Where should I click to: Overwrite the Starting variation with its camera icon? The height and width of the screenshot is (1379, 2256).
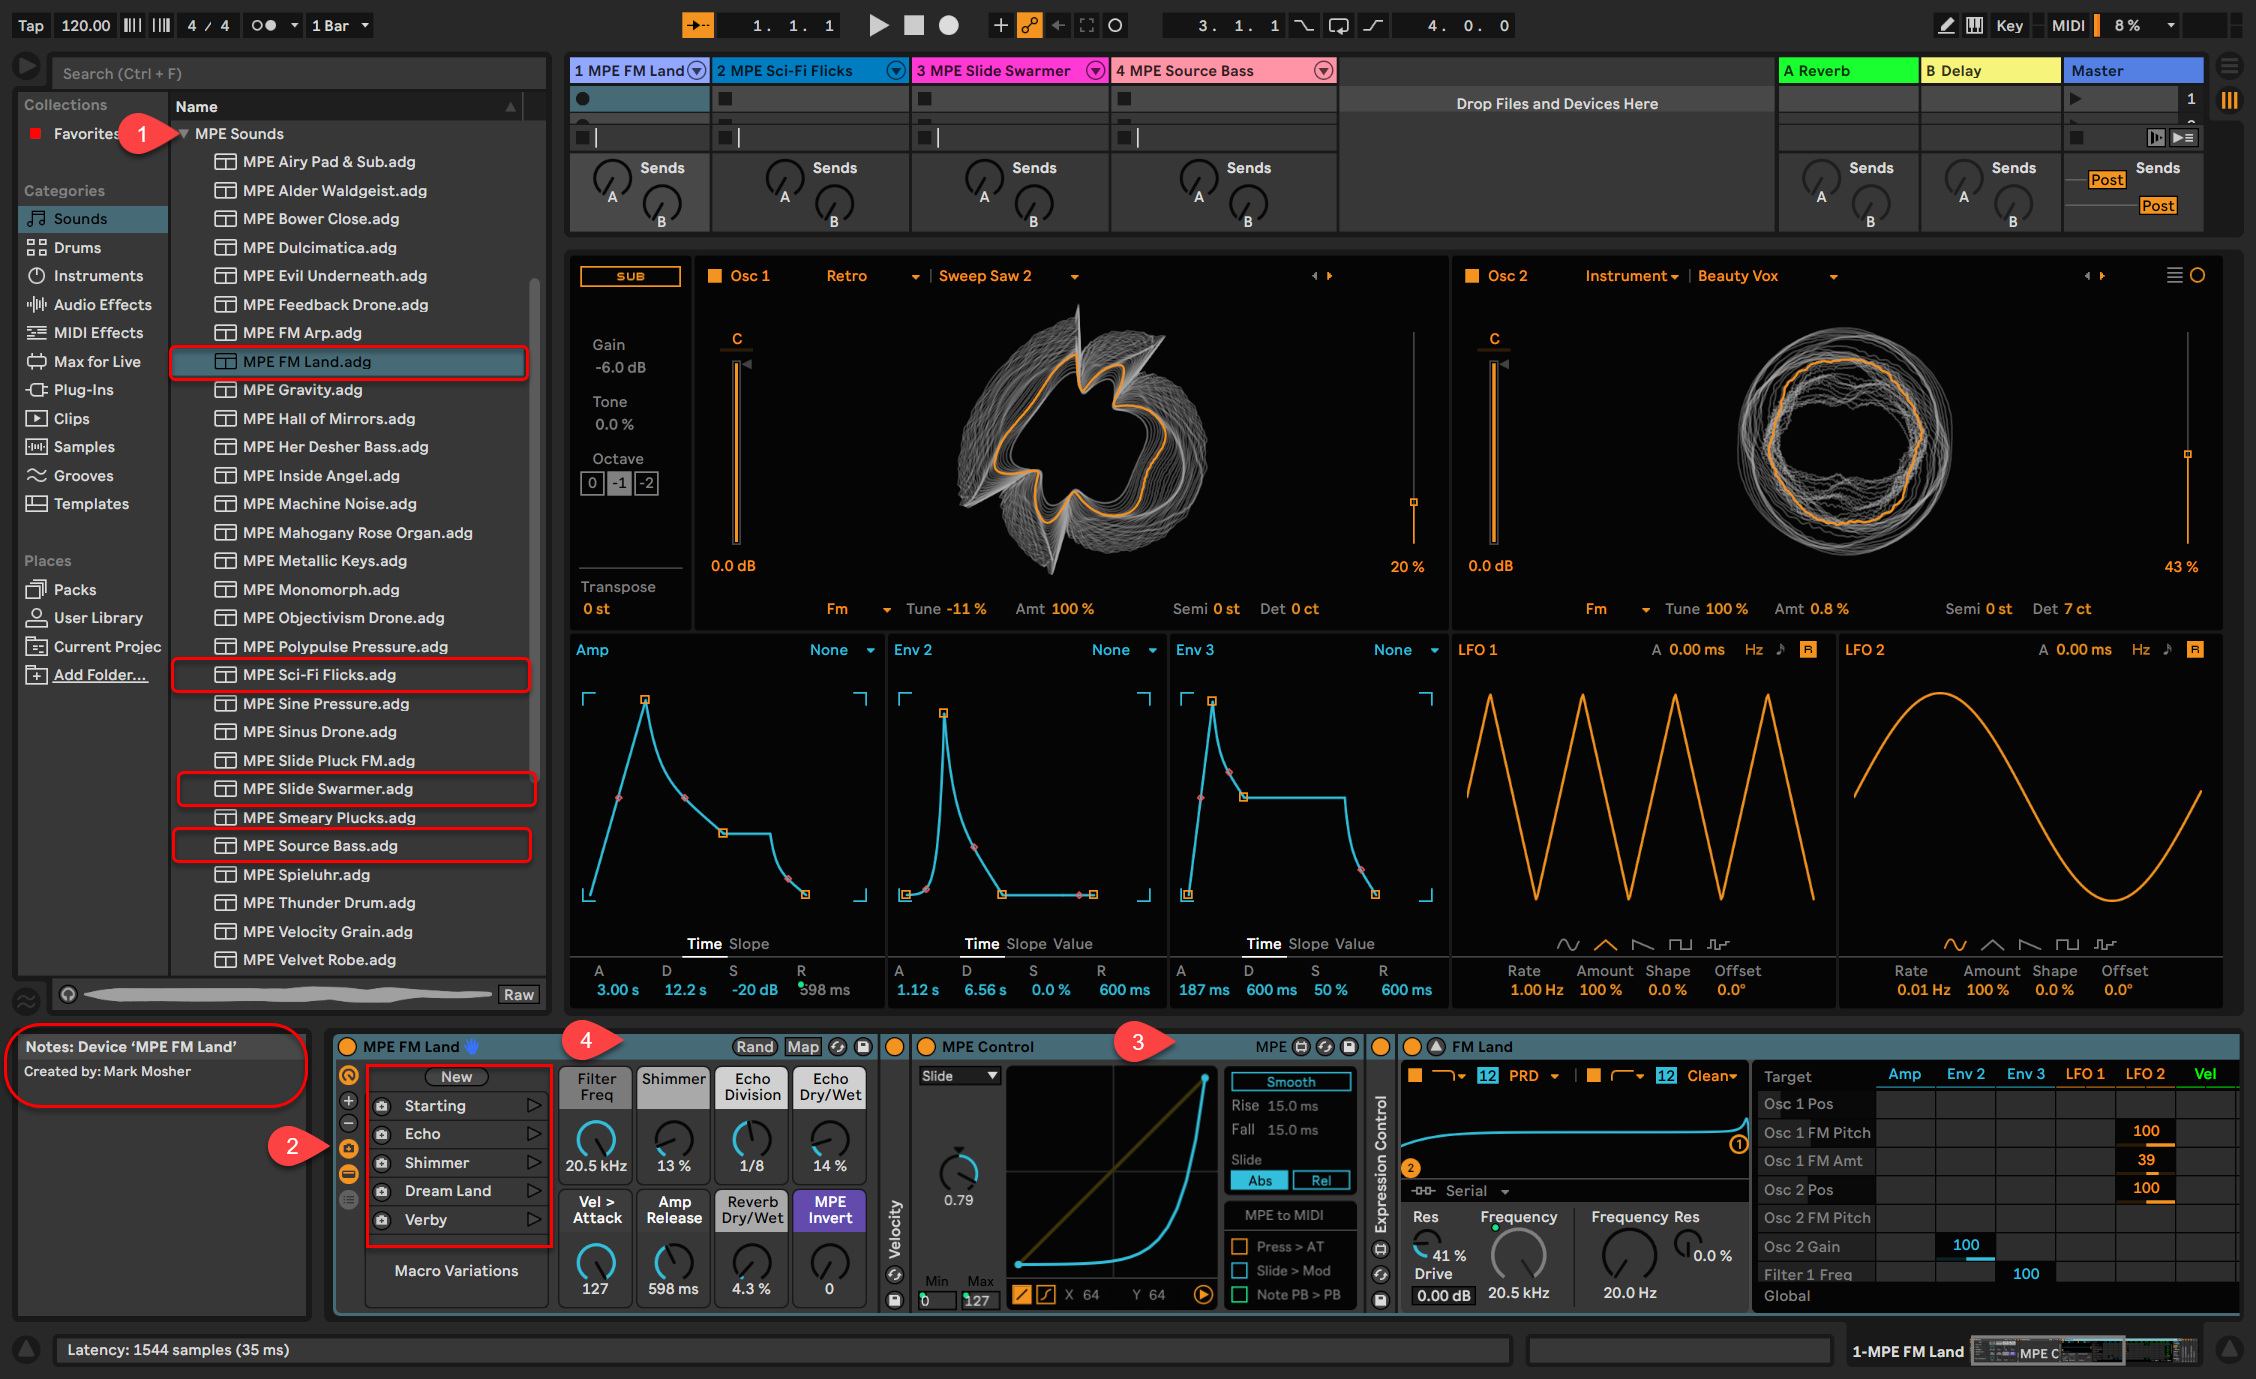point(382,1106)
